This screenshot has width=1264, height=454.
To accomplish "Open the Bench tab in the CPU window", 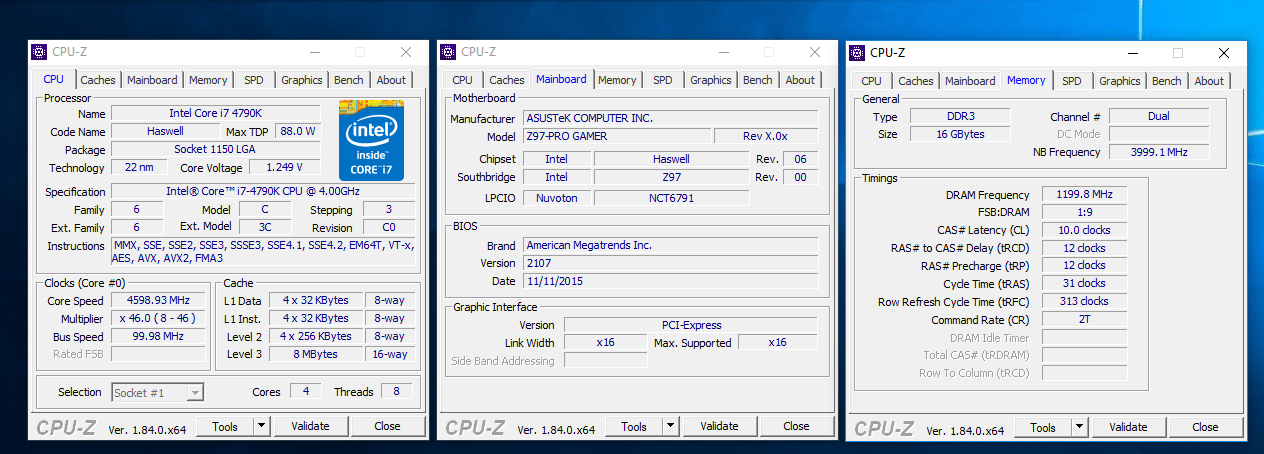I will coord(349,80).
